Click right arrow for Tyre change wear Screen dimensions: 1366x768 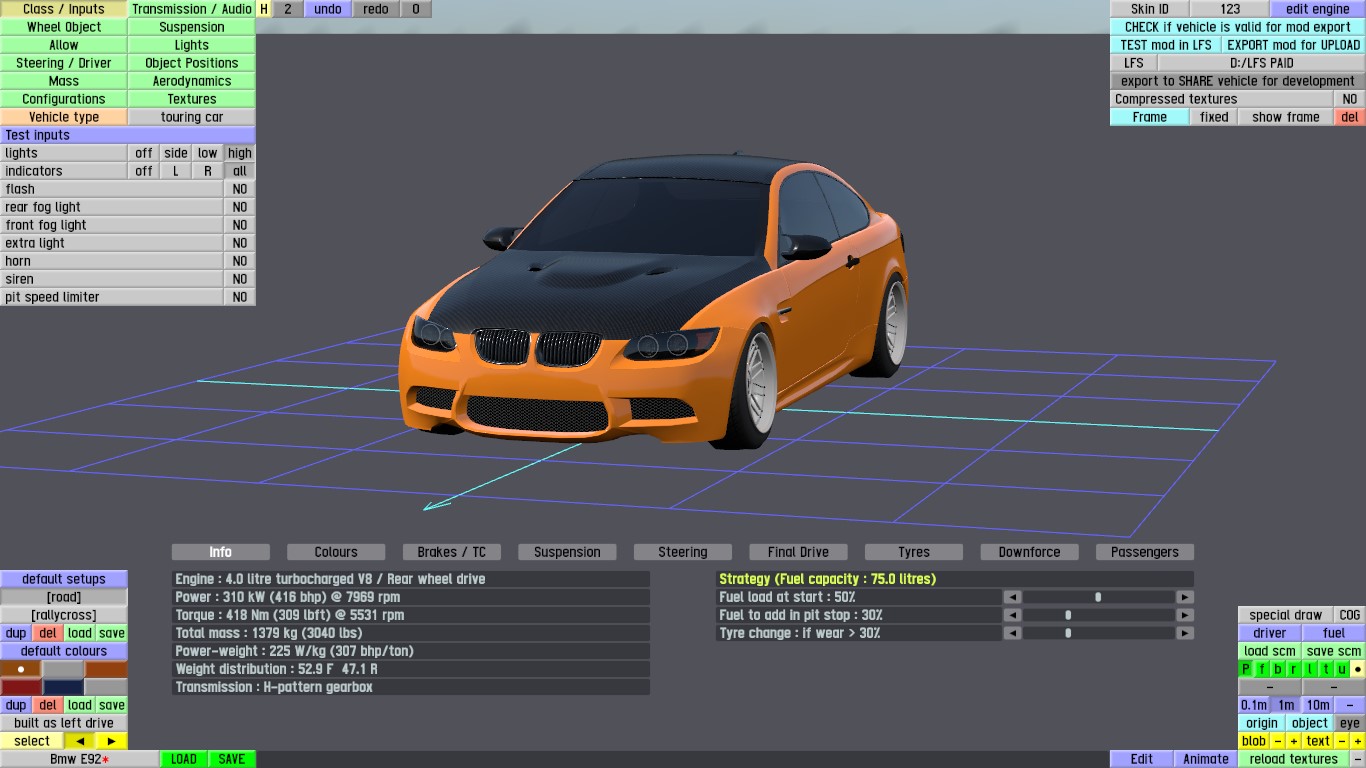[1184, 633]
